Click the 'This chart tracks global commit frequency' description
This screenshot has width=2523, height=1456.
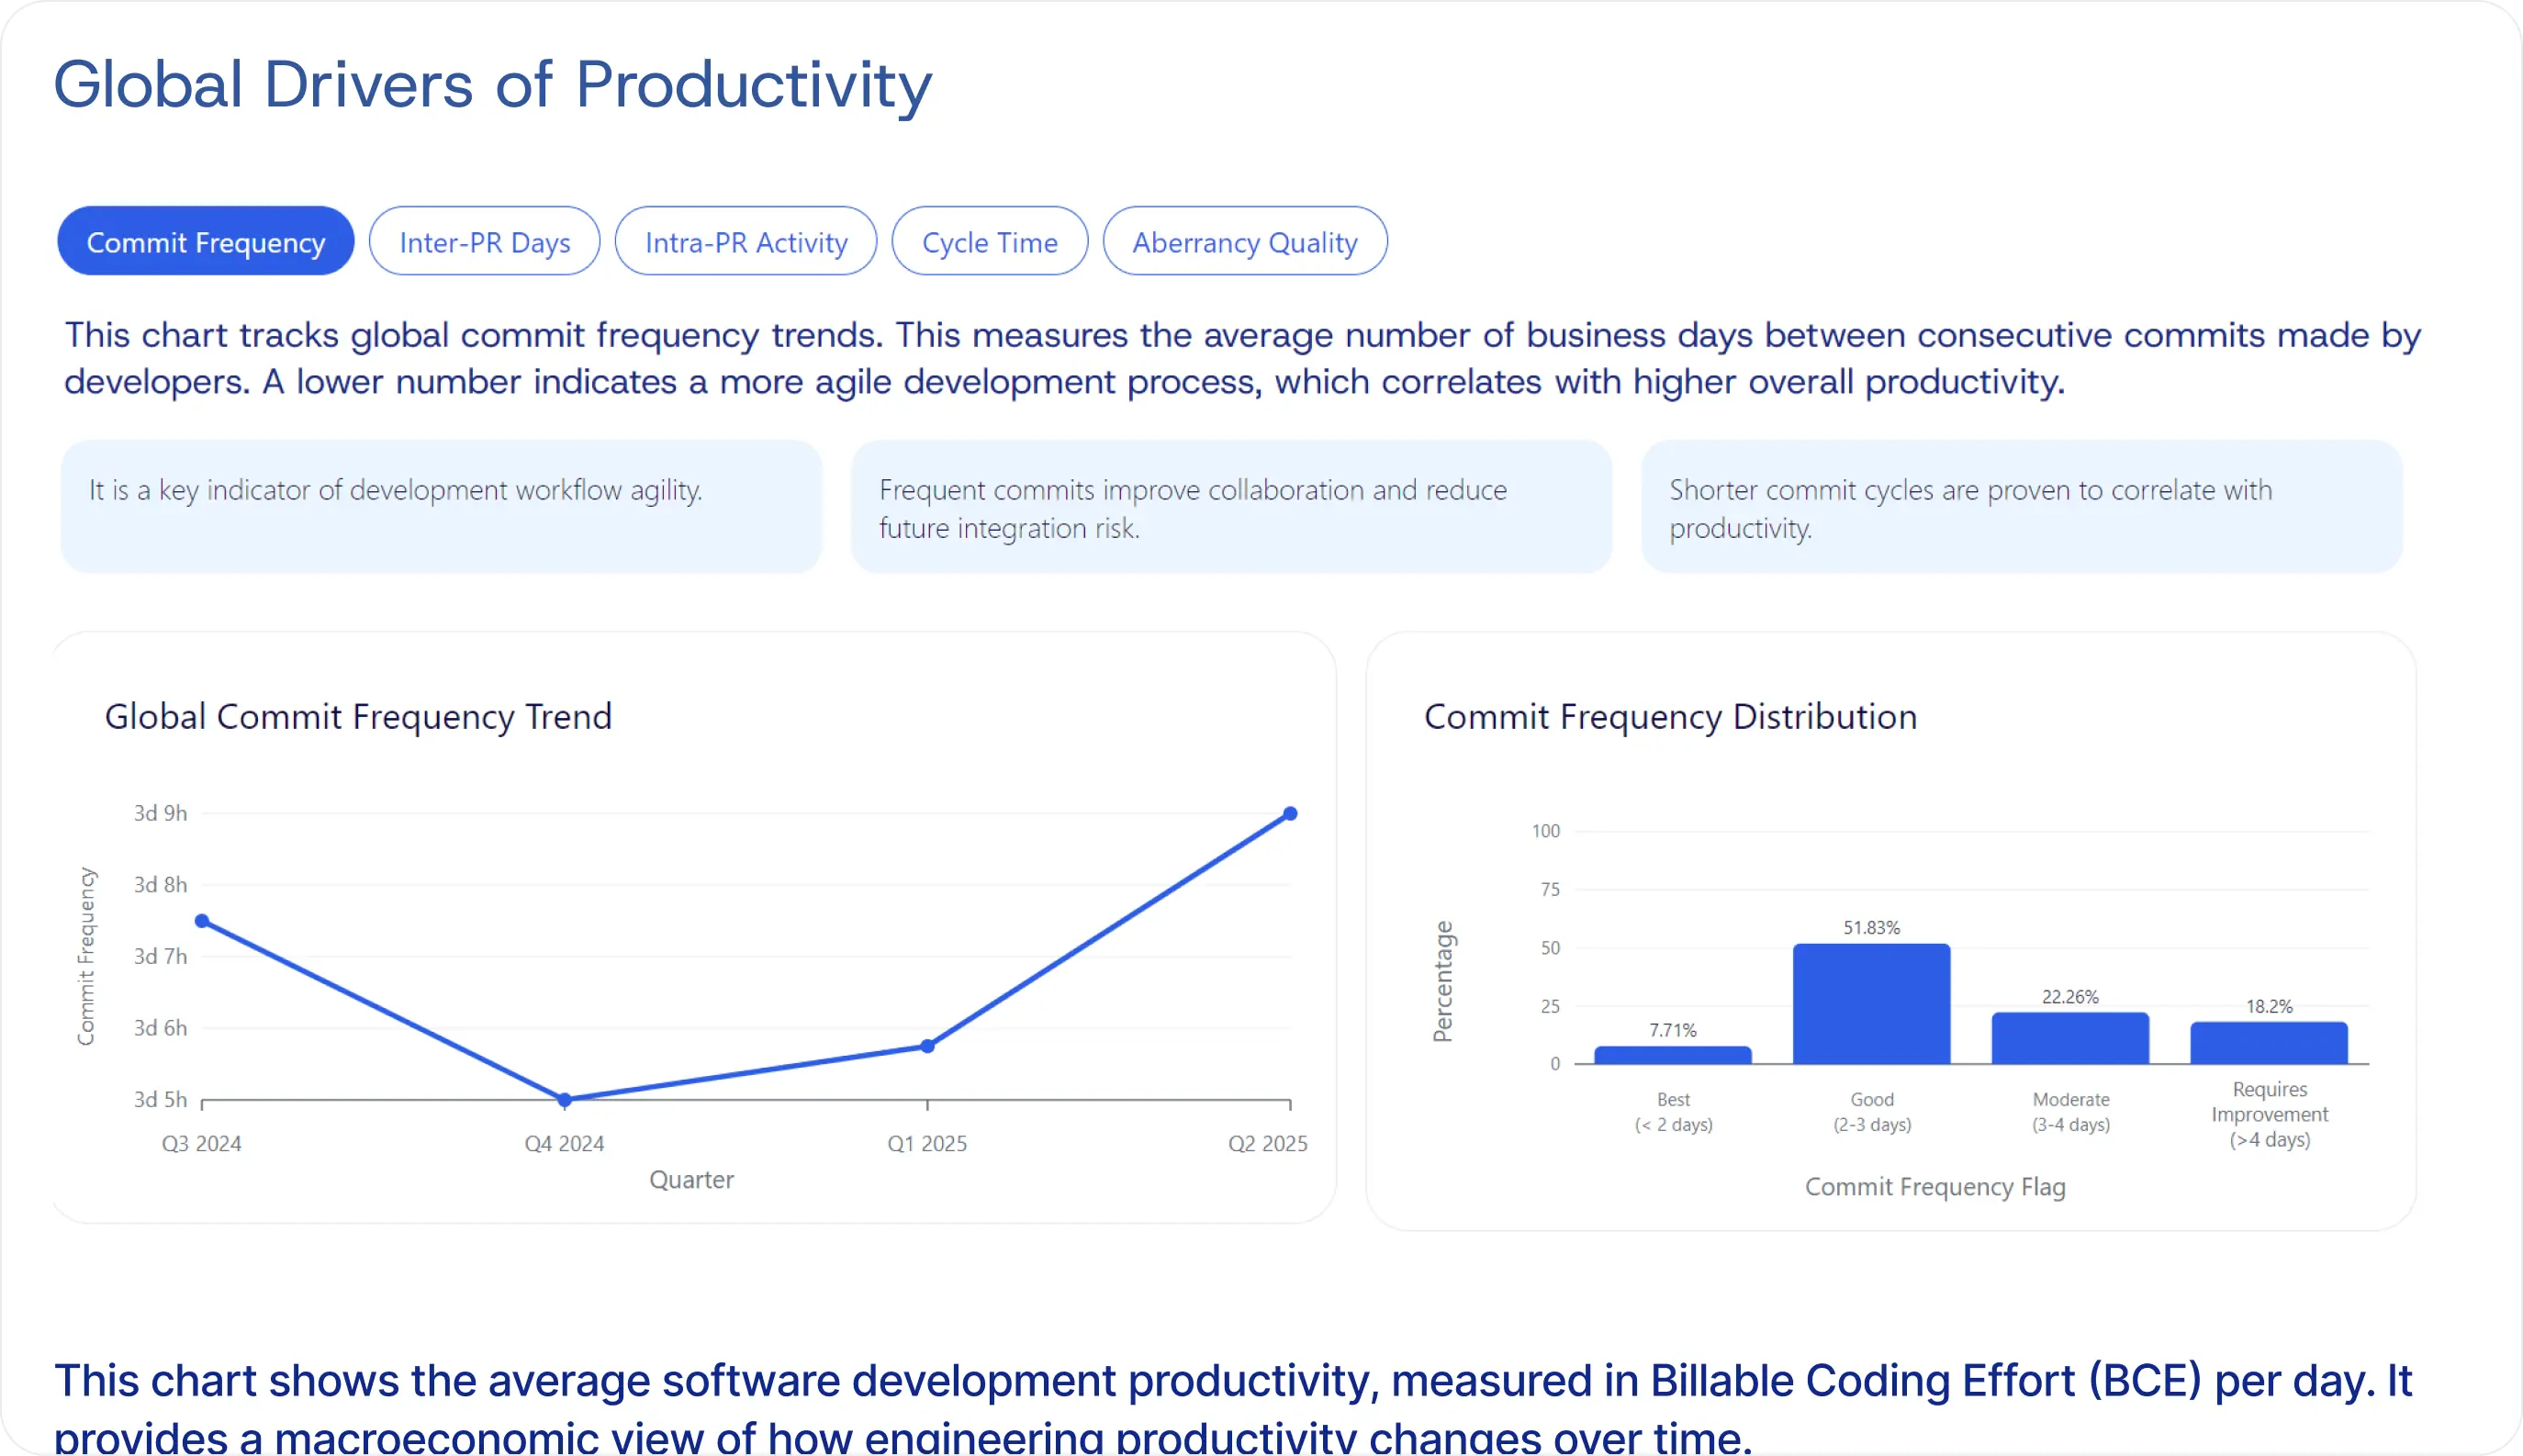click(1242, 358)
